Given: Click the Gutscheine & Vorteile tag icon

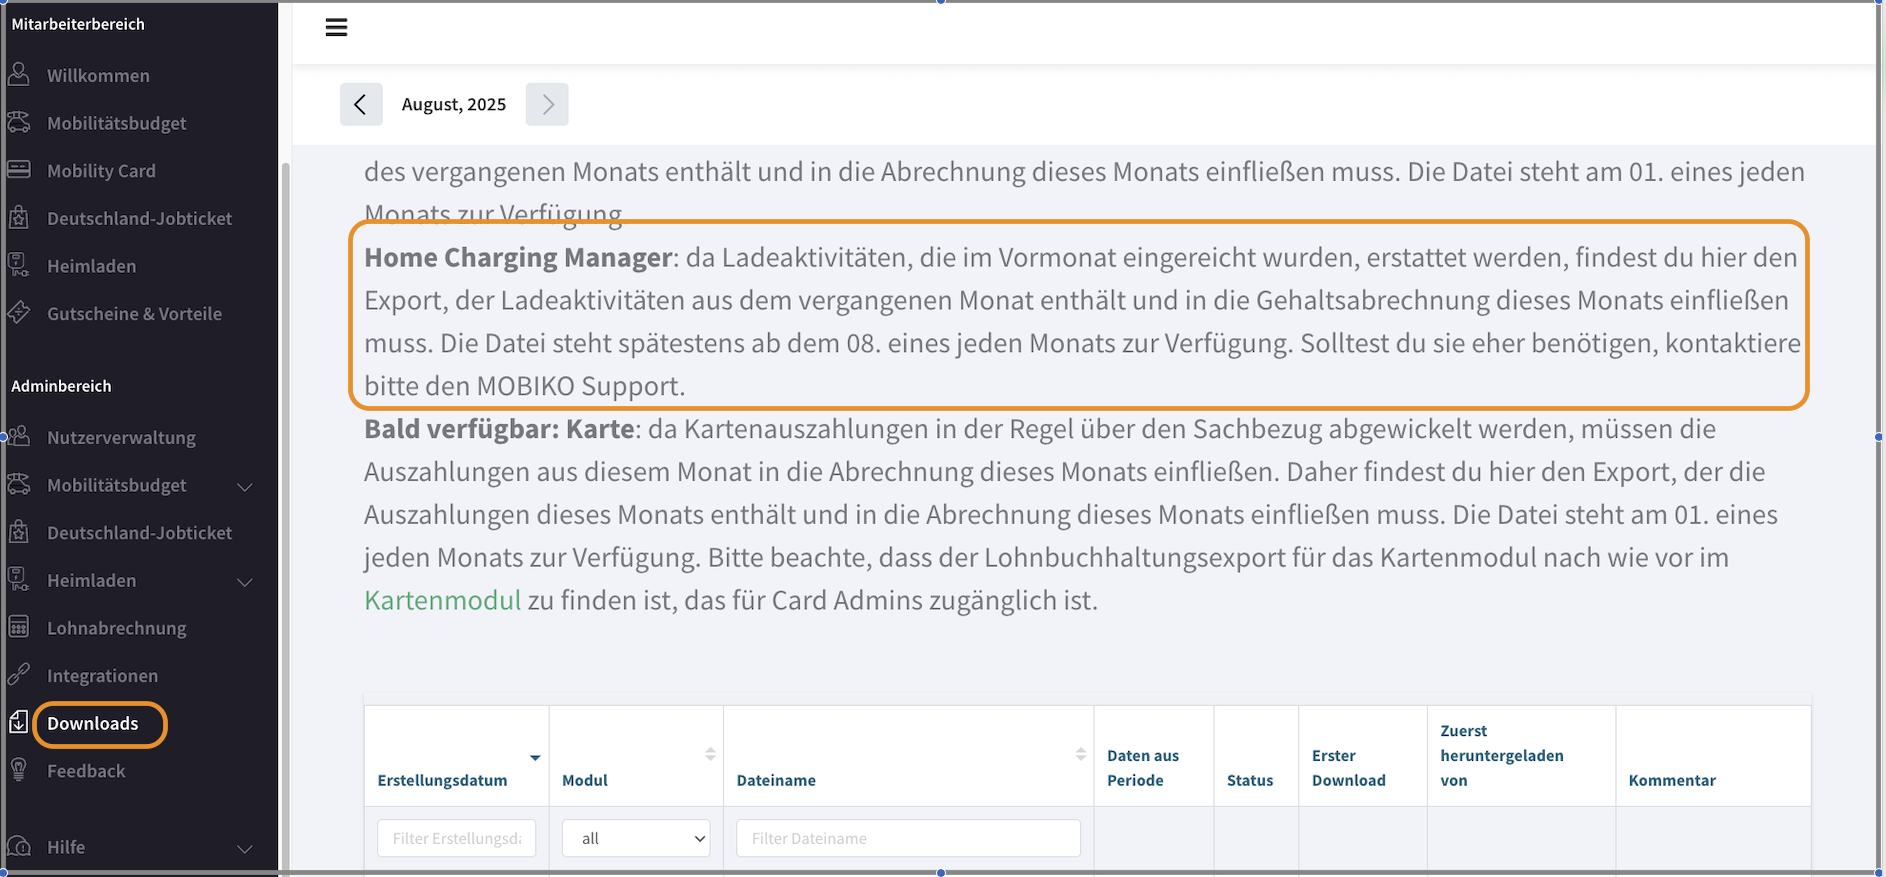Looking at the screenshot, I should [19, 313].
